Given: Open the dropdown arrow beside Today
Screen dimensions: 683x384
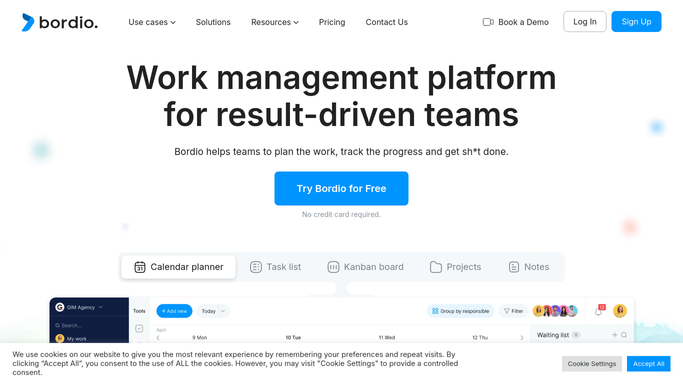Looking at the screenshot, I should coord(223,311).
